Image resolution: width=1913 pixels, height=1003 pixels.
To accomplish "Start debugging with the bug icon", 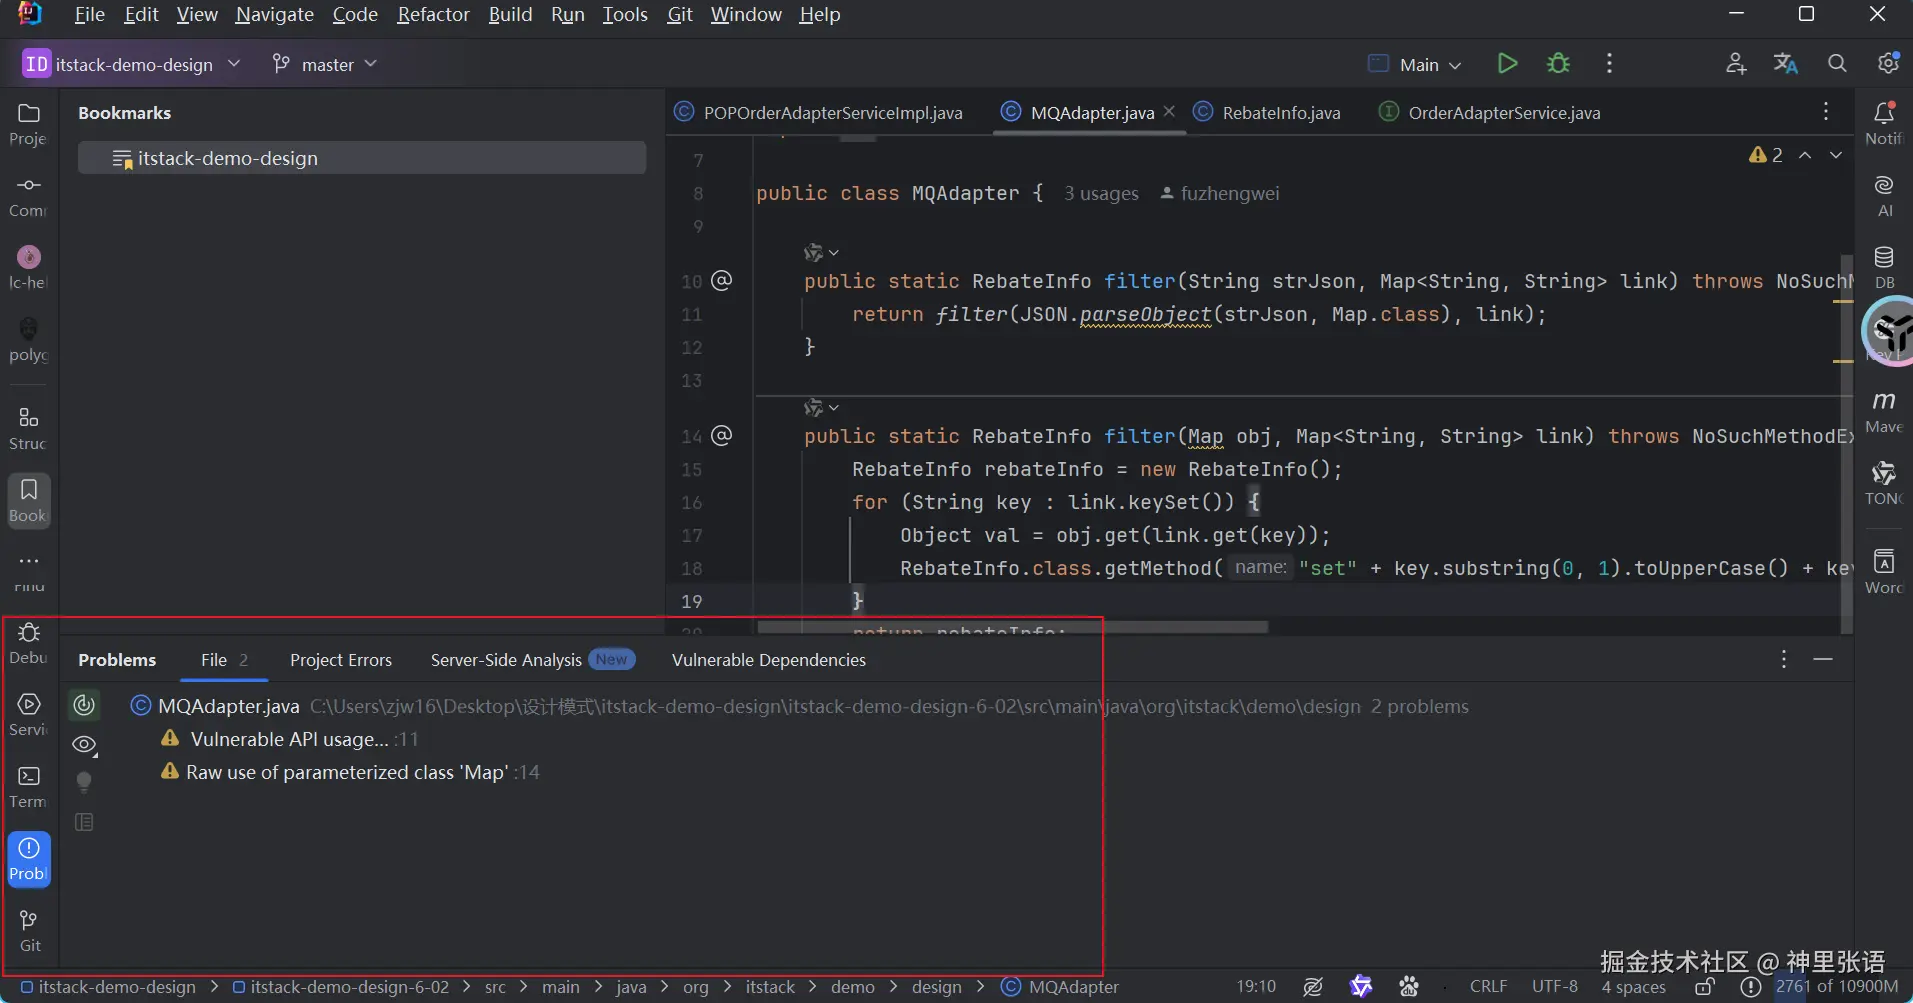I will (x=1558, y=64).
